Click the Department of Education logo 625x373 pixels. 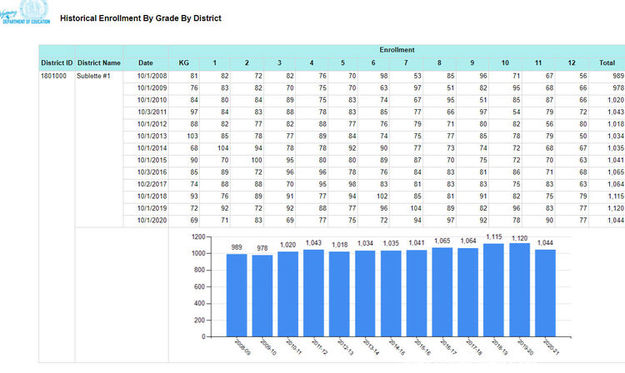click(26, 12)
